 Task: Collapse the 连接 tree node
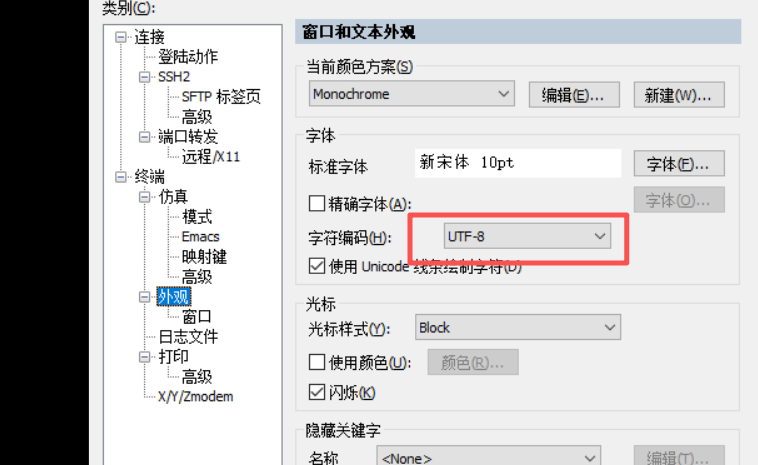122,37
